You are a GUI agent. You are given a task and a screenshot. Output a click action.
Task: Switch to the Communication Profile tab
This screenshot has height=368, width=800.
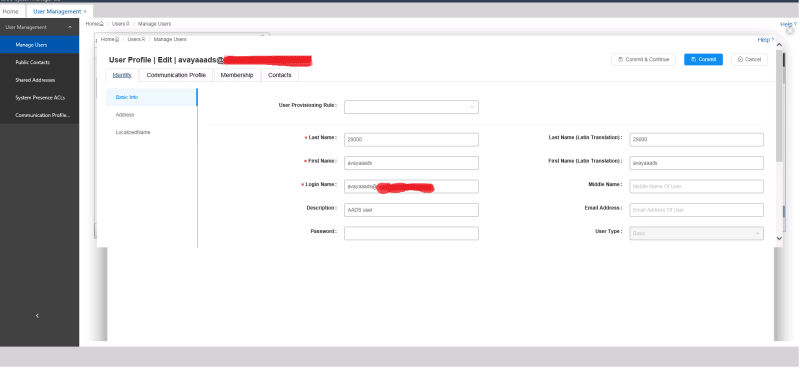pyautogui.click(x=176, y=75)
